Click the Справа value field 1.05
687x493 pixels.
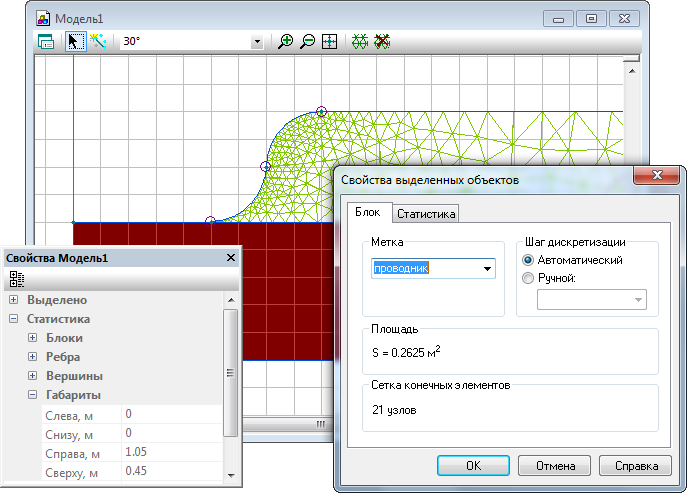click(x=170, y=452)
